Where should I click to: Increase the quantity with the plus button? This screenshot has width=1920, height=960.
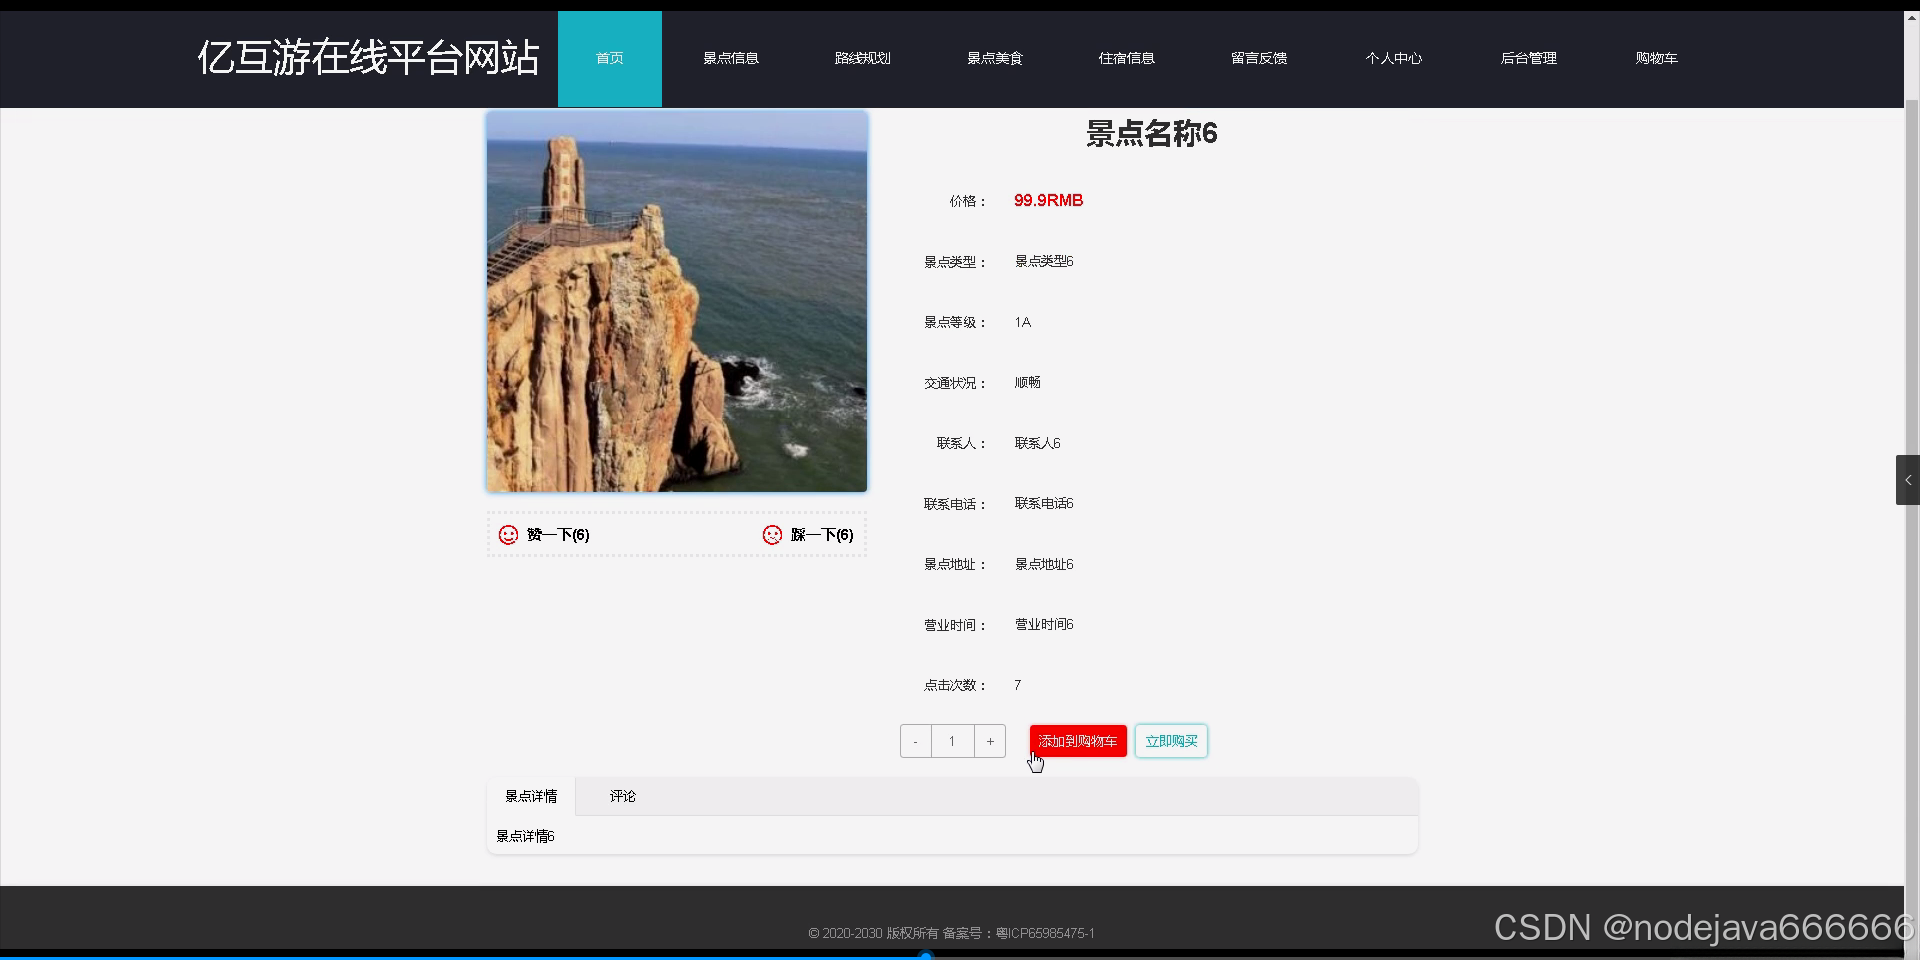point(990,741)
